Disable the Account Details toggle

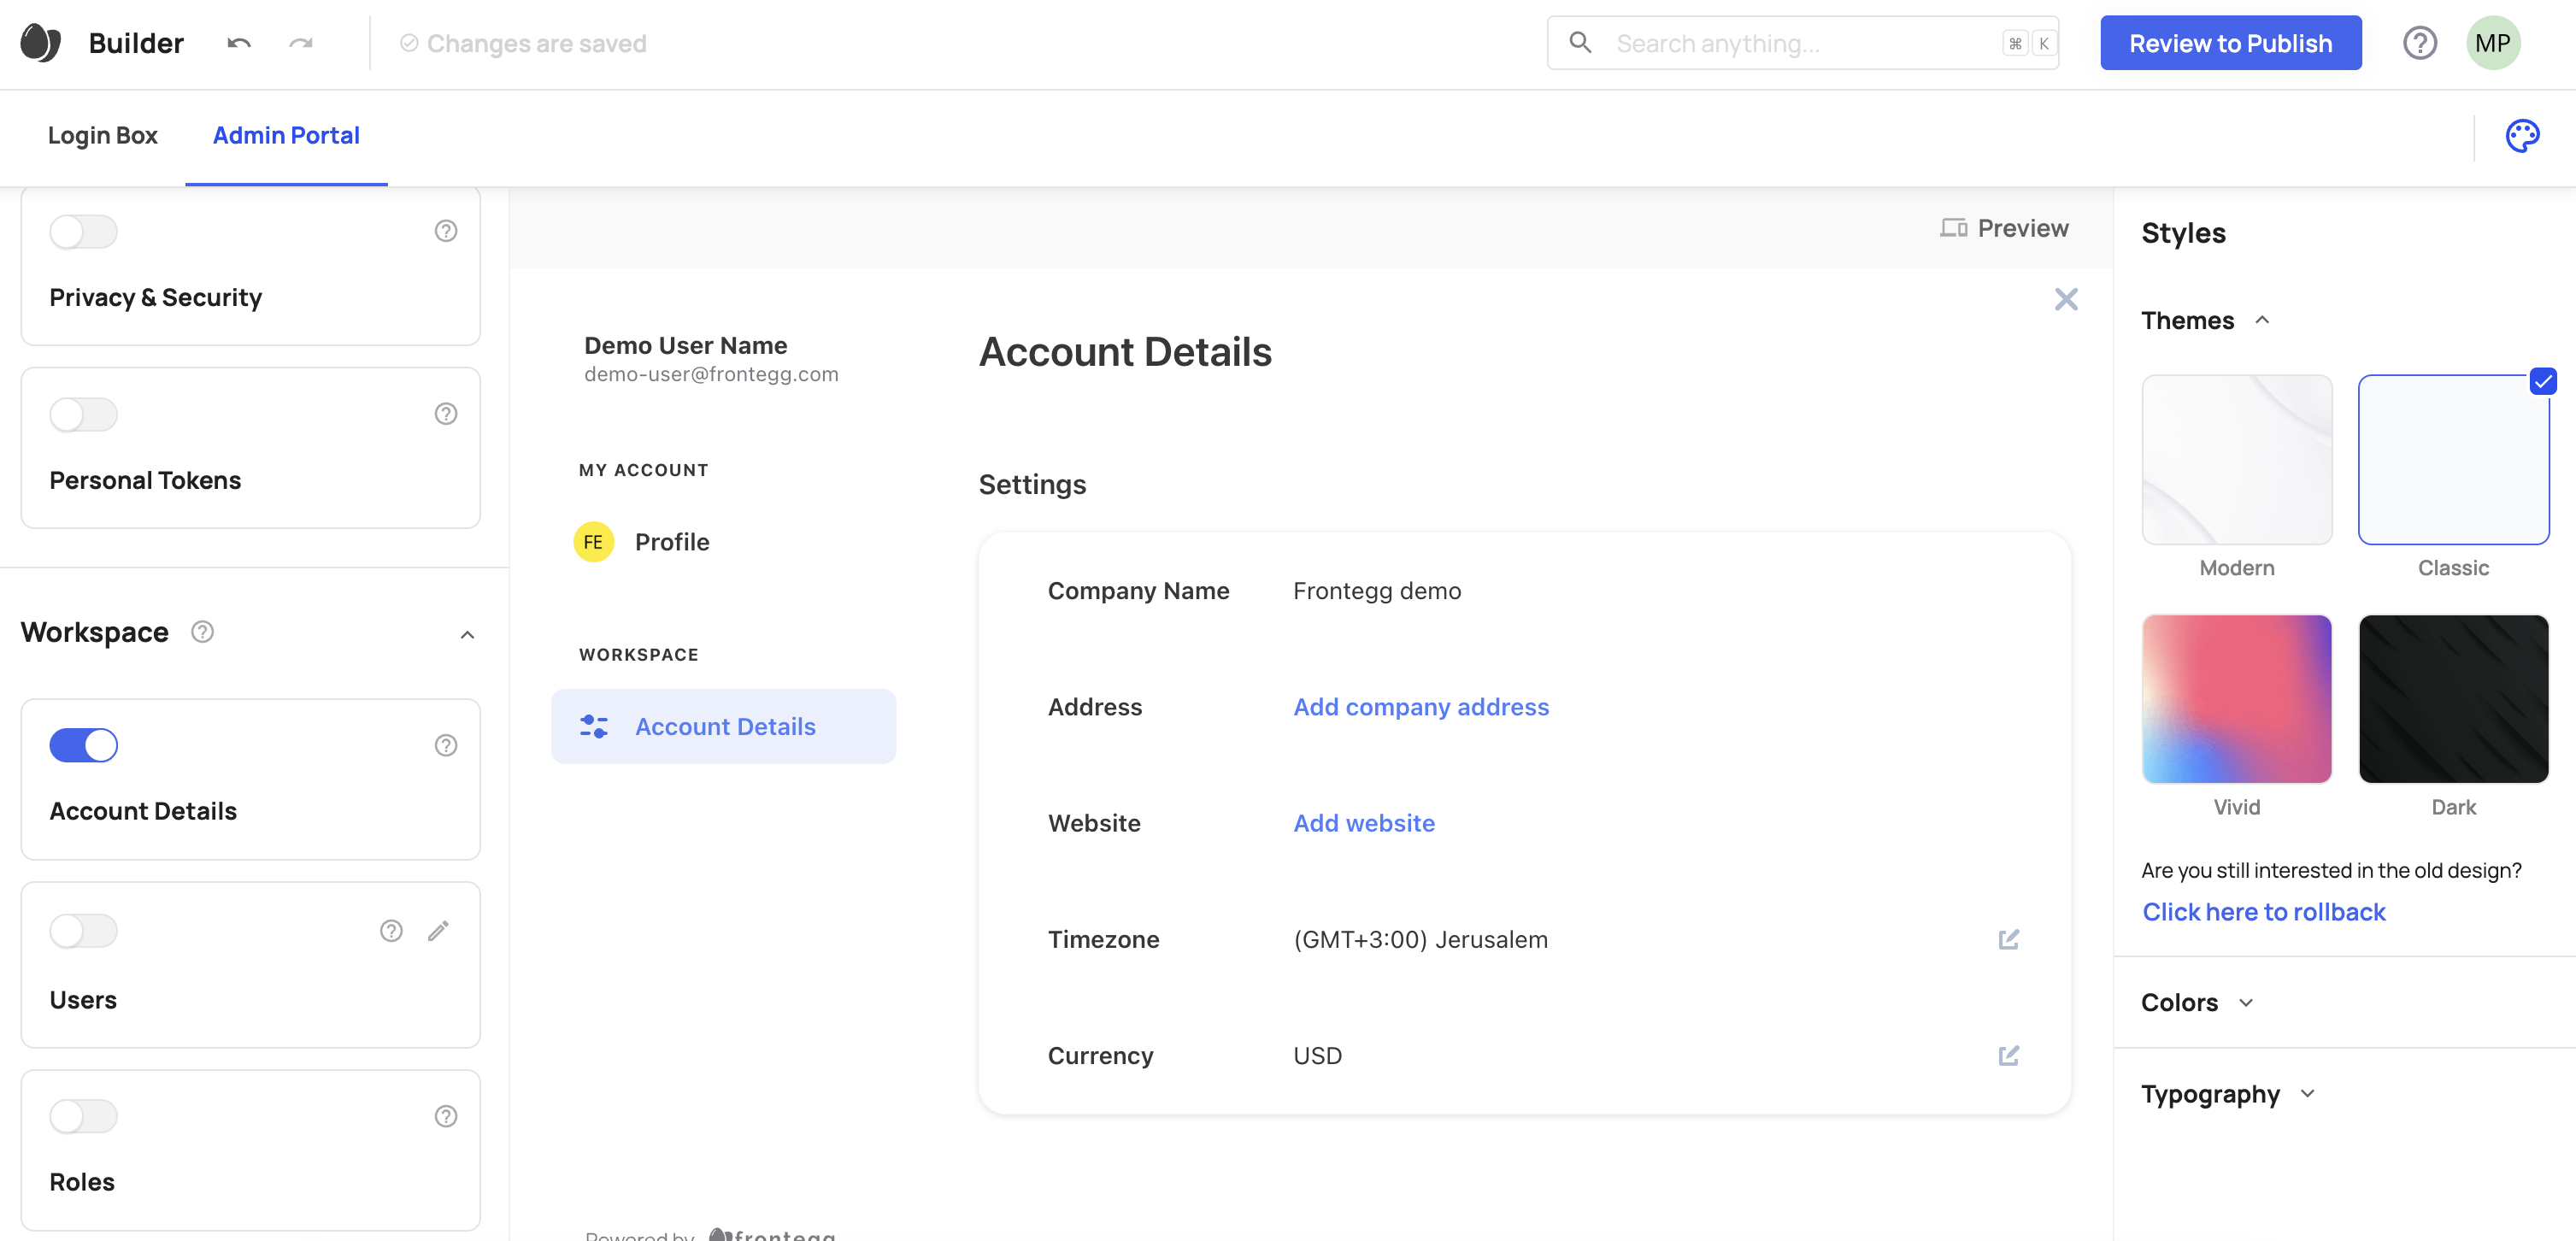(84, 745)
